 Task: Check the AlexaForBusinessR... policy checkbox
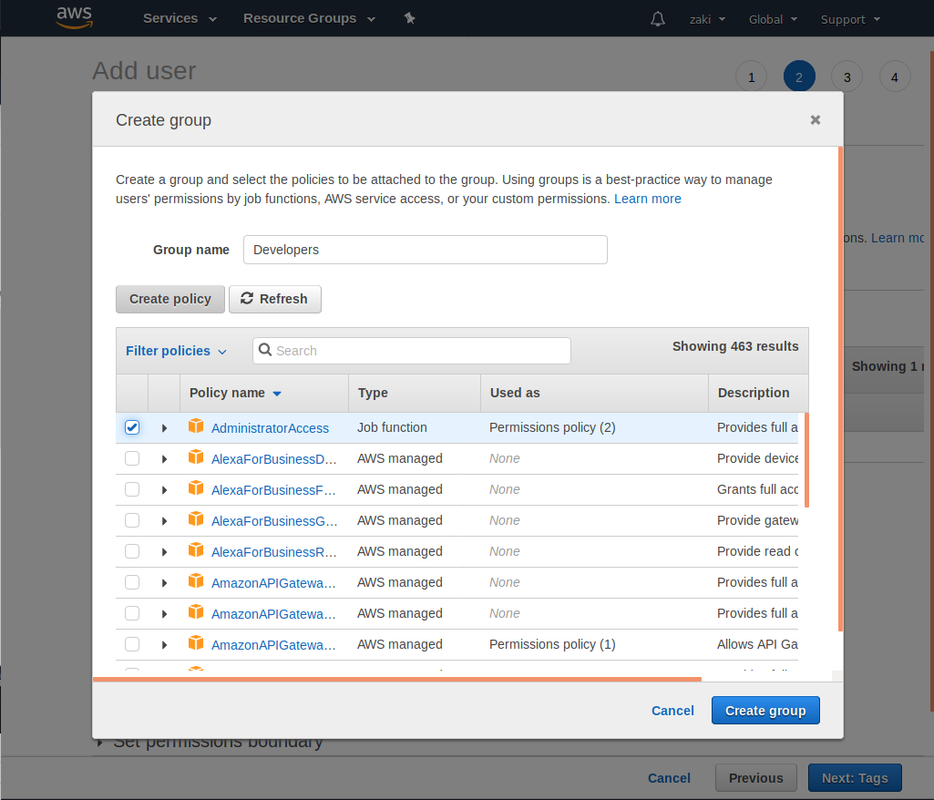[132, 551]
